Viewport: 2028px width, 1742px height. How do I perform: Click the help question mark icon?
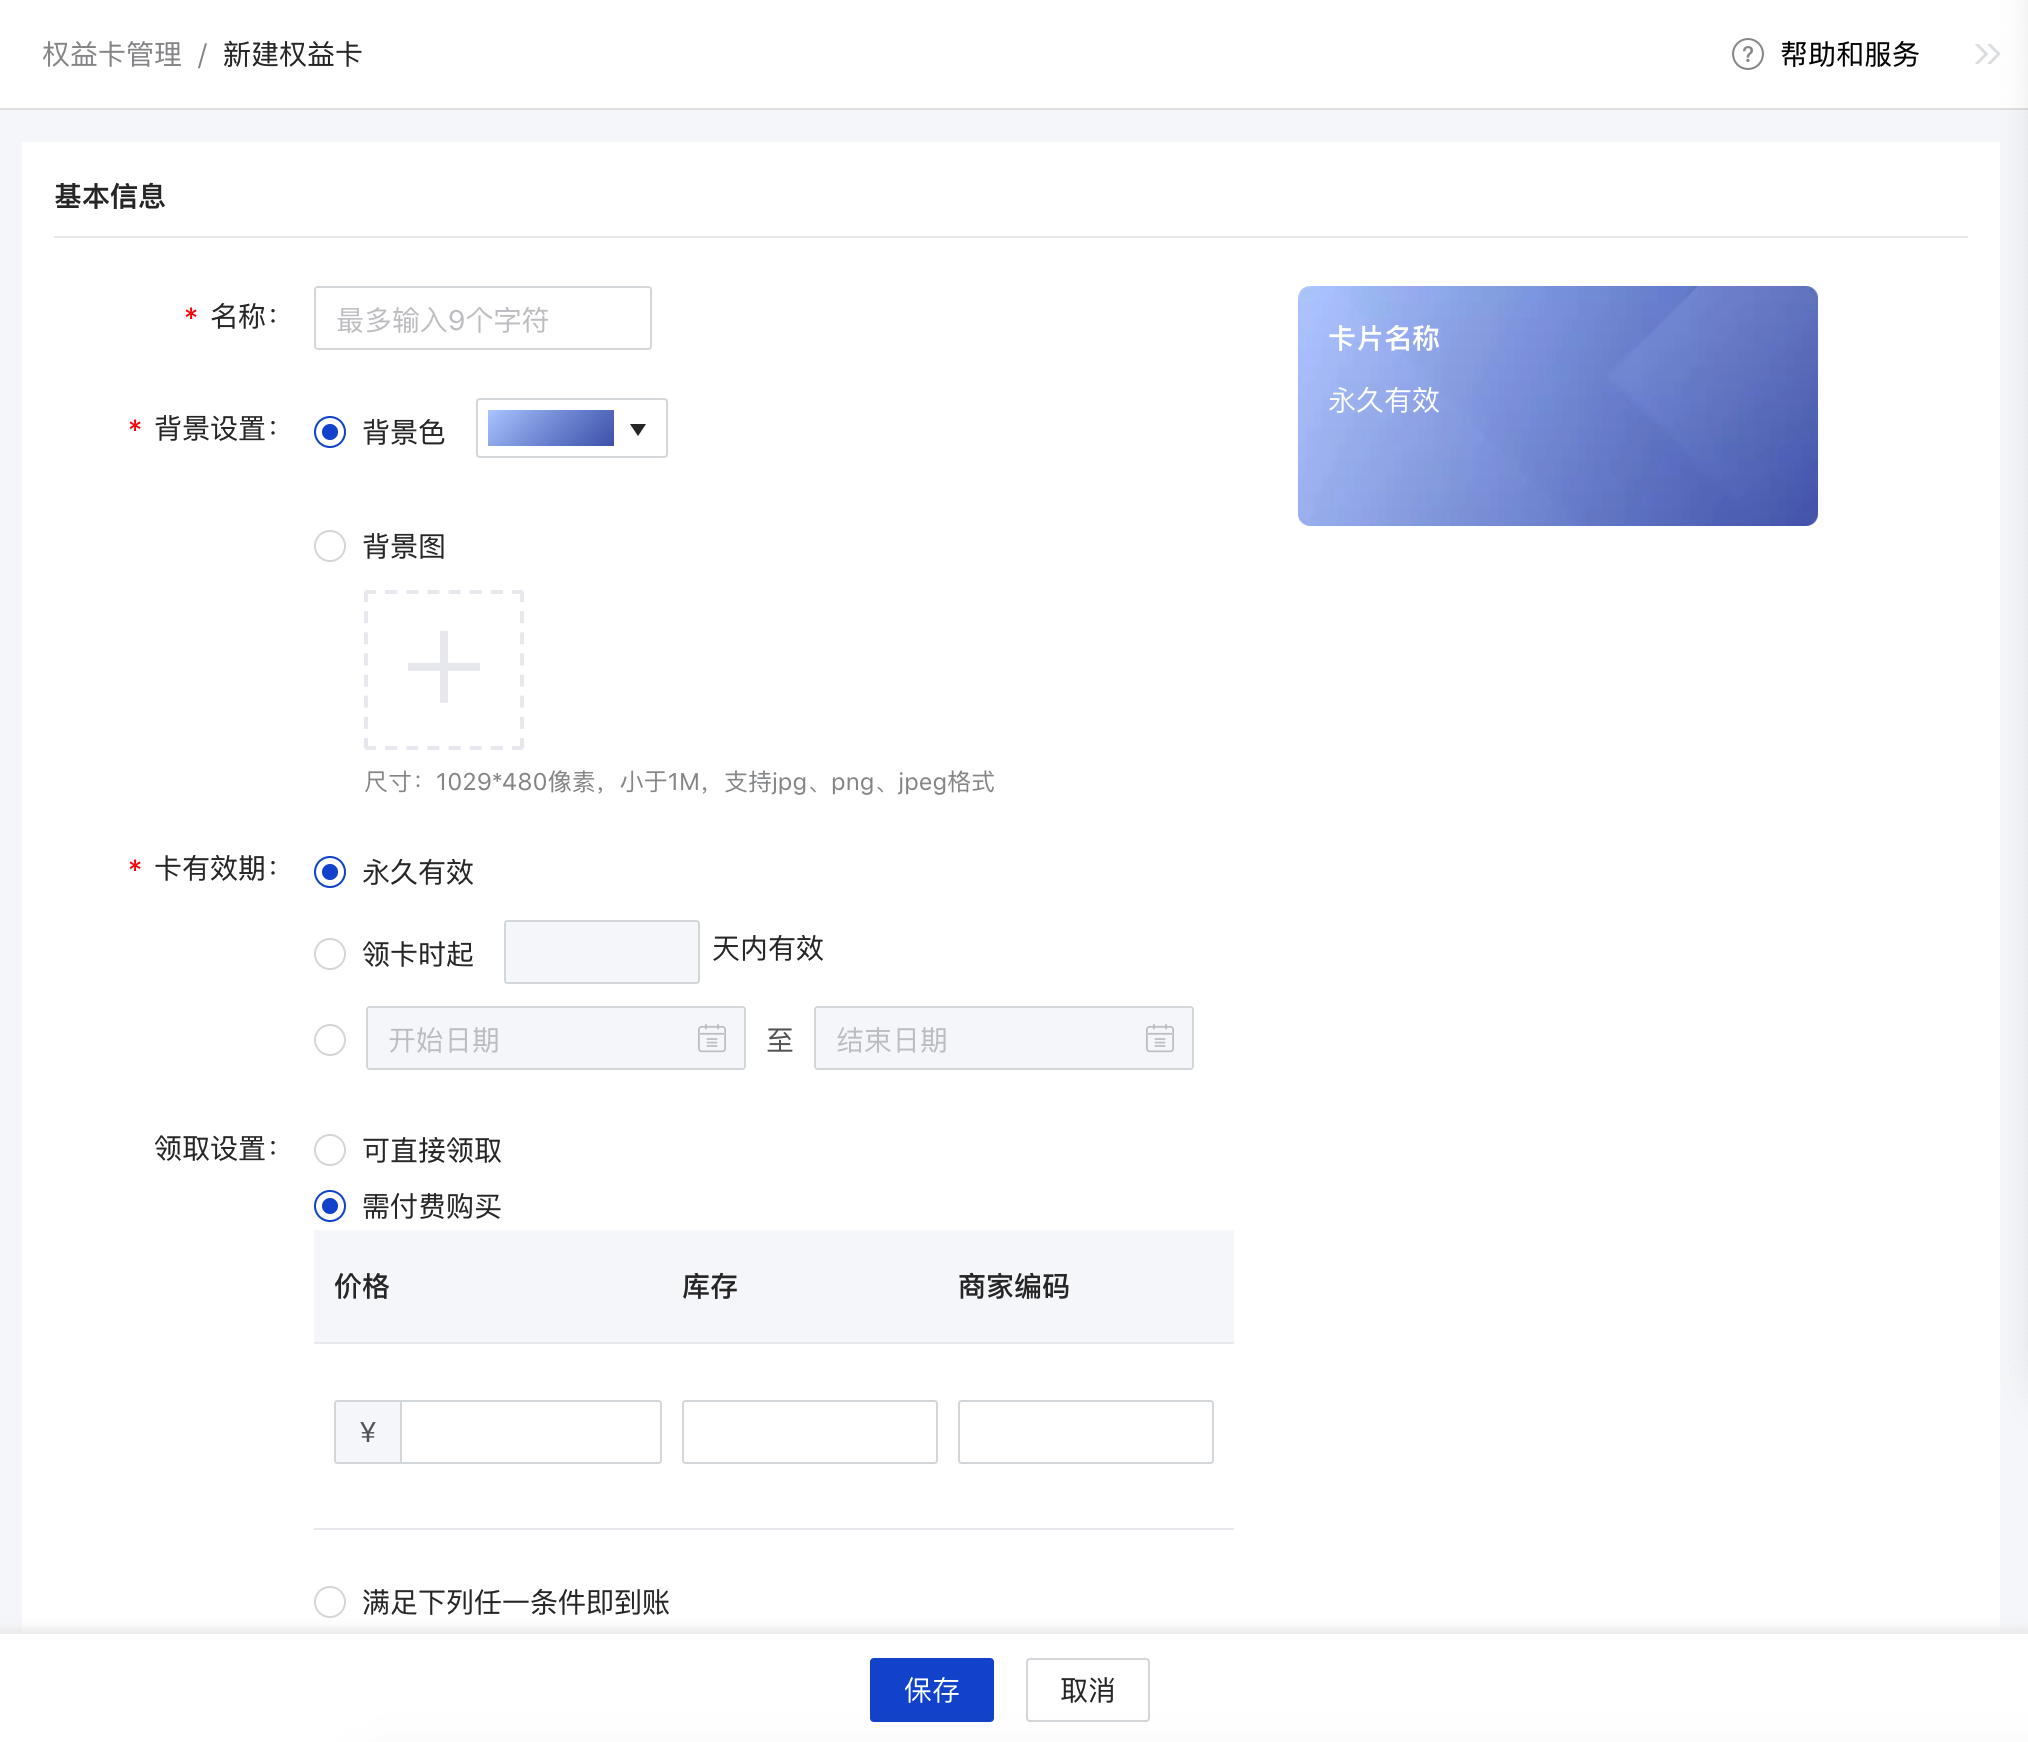click(x=1747, y=54)
